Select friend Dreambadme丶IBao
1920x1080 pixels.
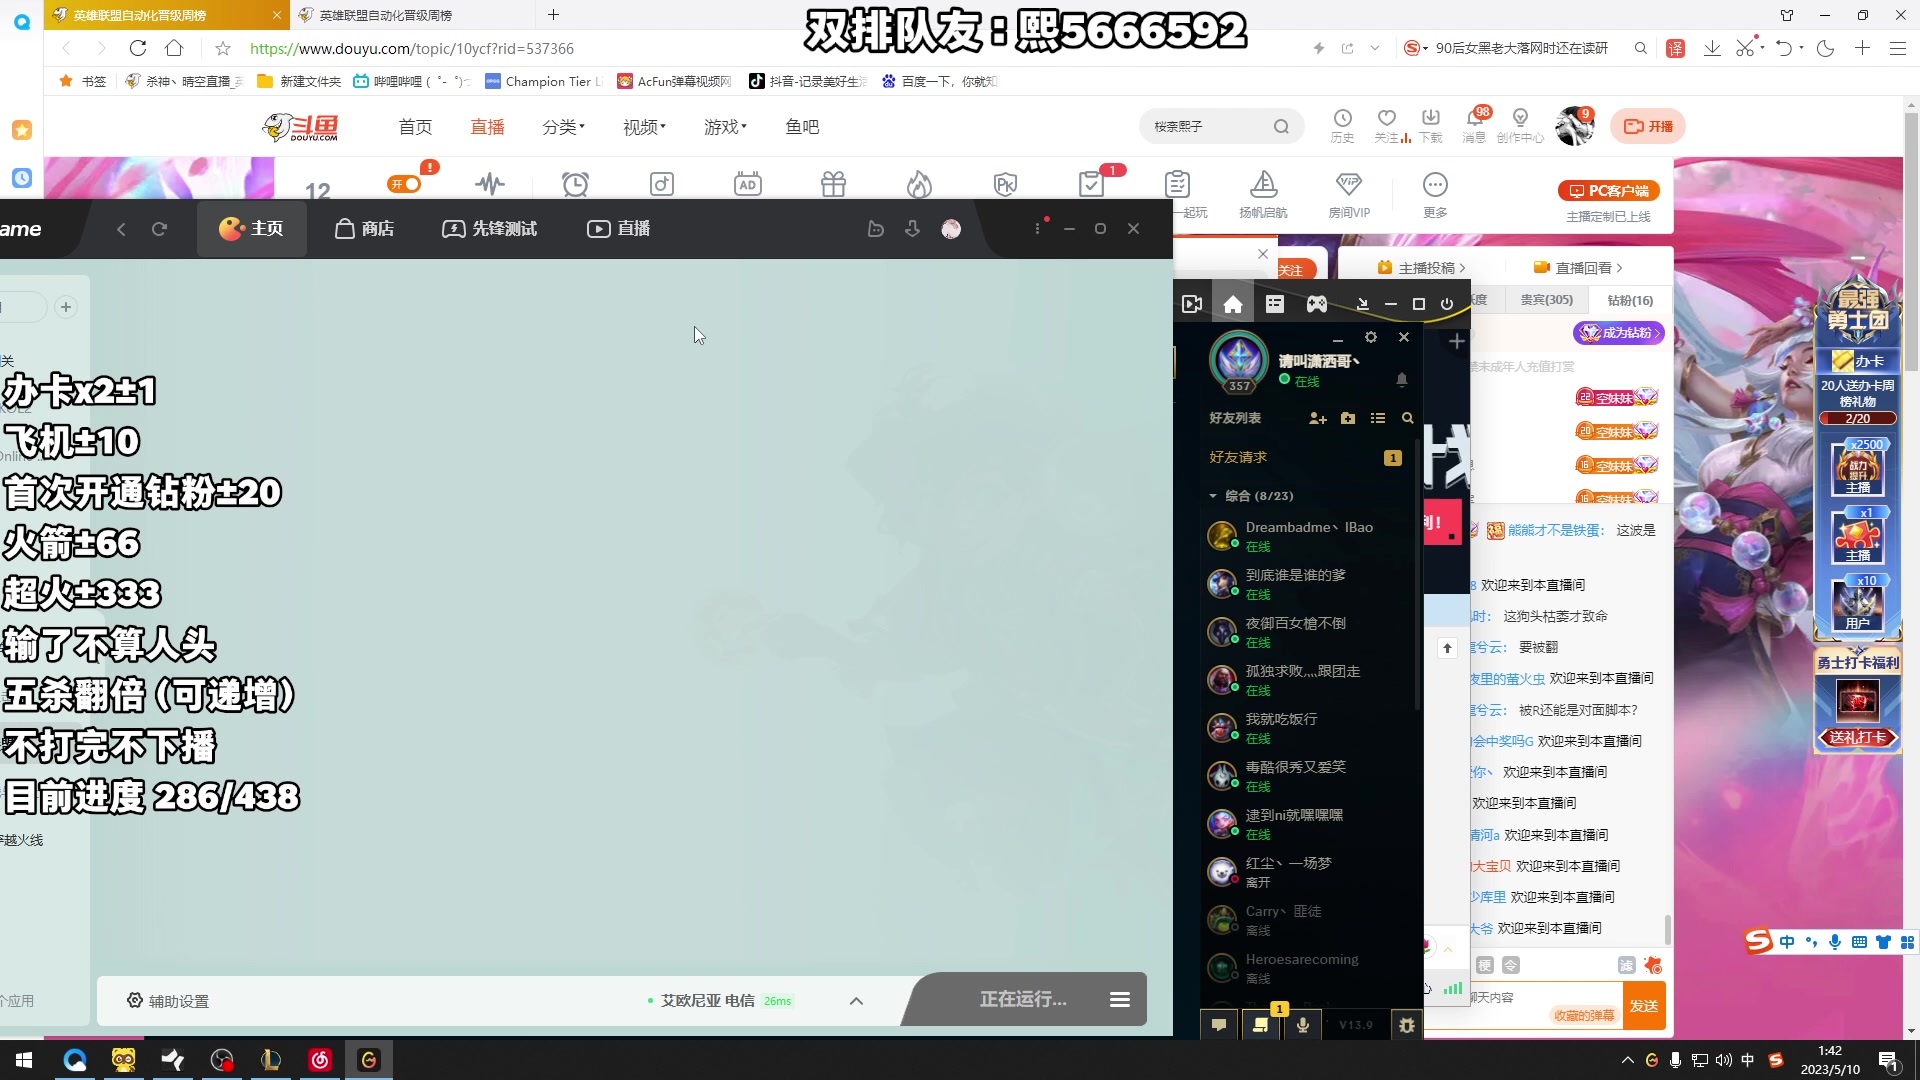pyautogui.click(x=1308, y=536)
